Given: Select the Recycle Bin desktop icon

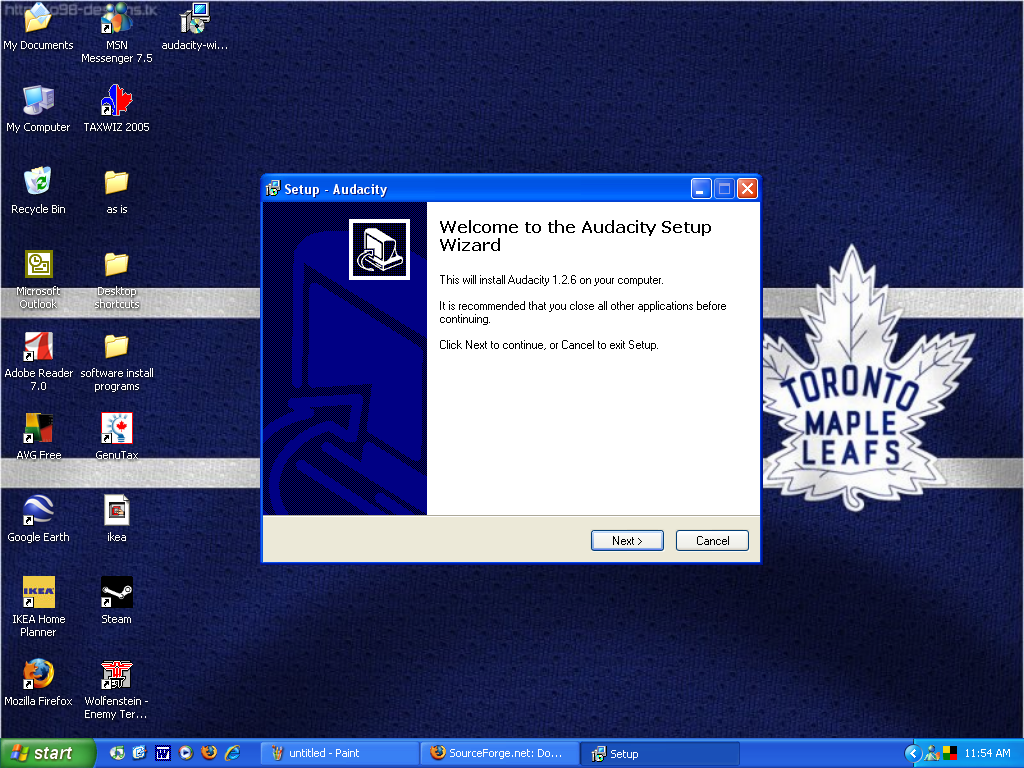Looking at the screenshot, I should pos(38,191).
